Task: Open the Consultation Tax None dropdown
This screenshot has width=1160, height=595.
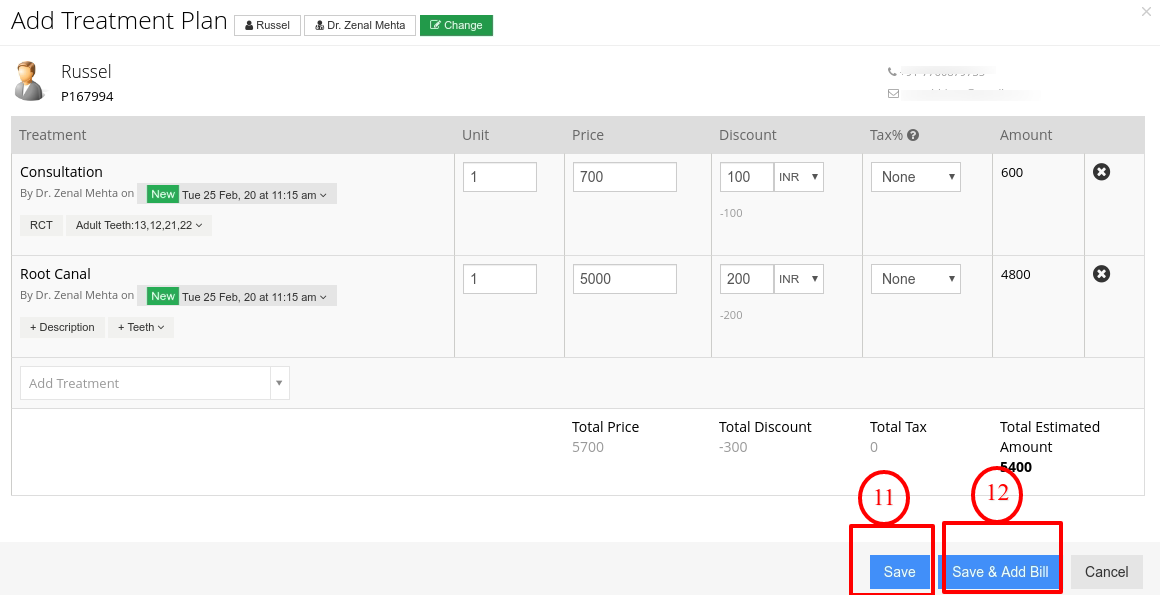Action: click(916, 177)
